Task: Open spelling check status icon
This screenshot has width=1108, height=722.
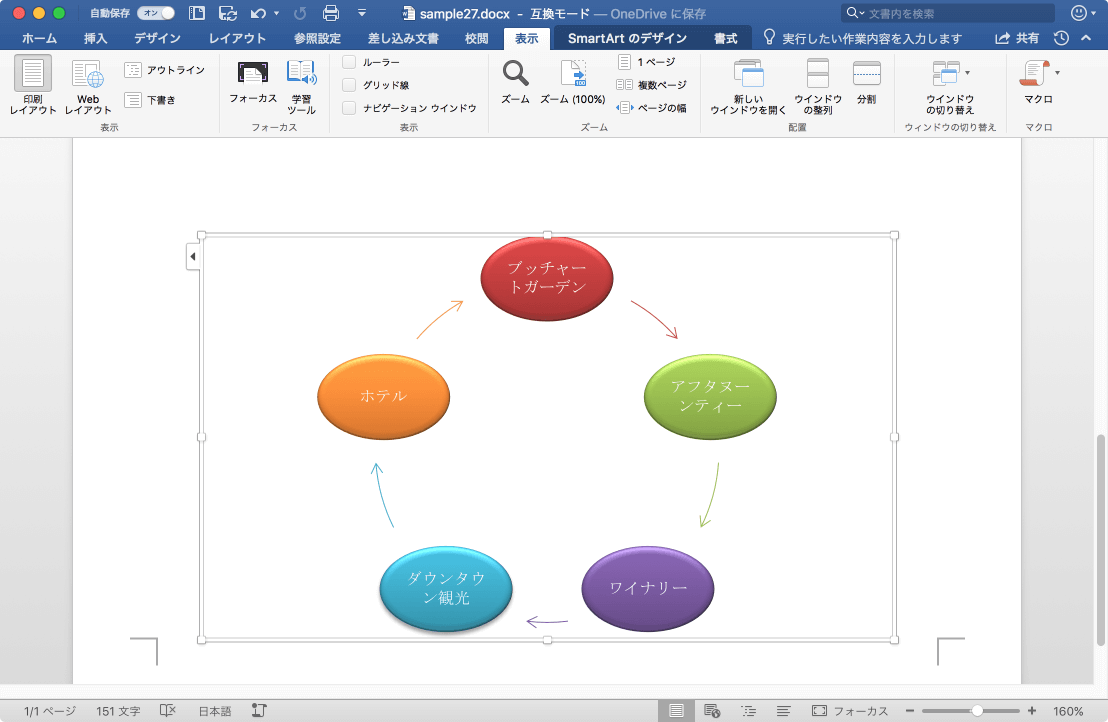Action: pos(167,710)
